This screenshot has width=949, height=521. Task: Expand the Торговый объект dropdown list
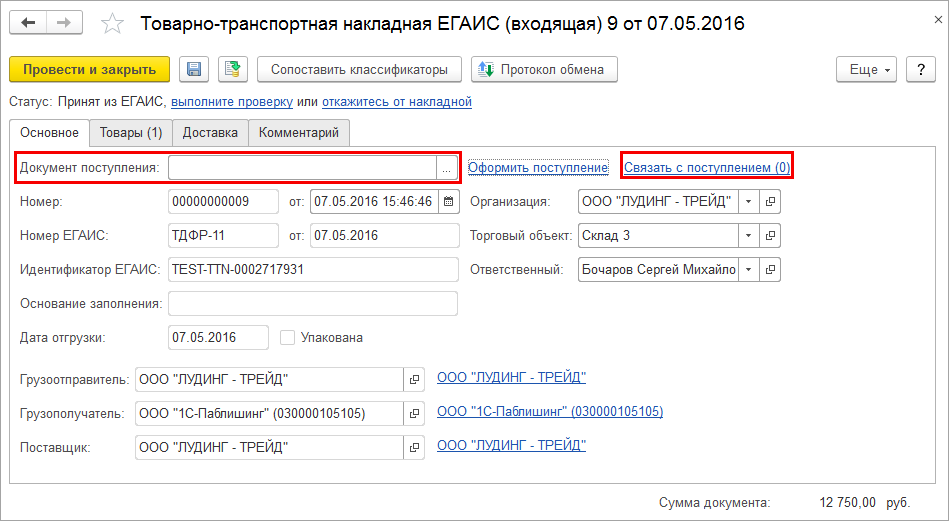tap(748, 236)
